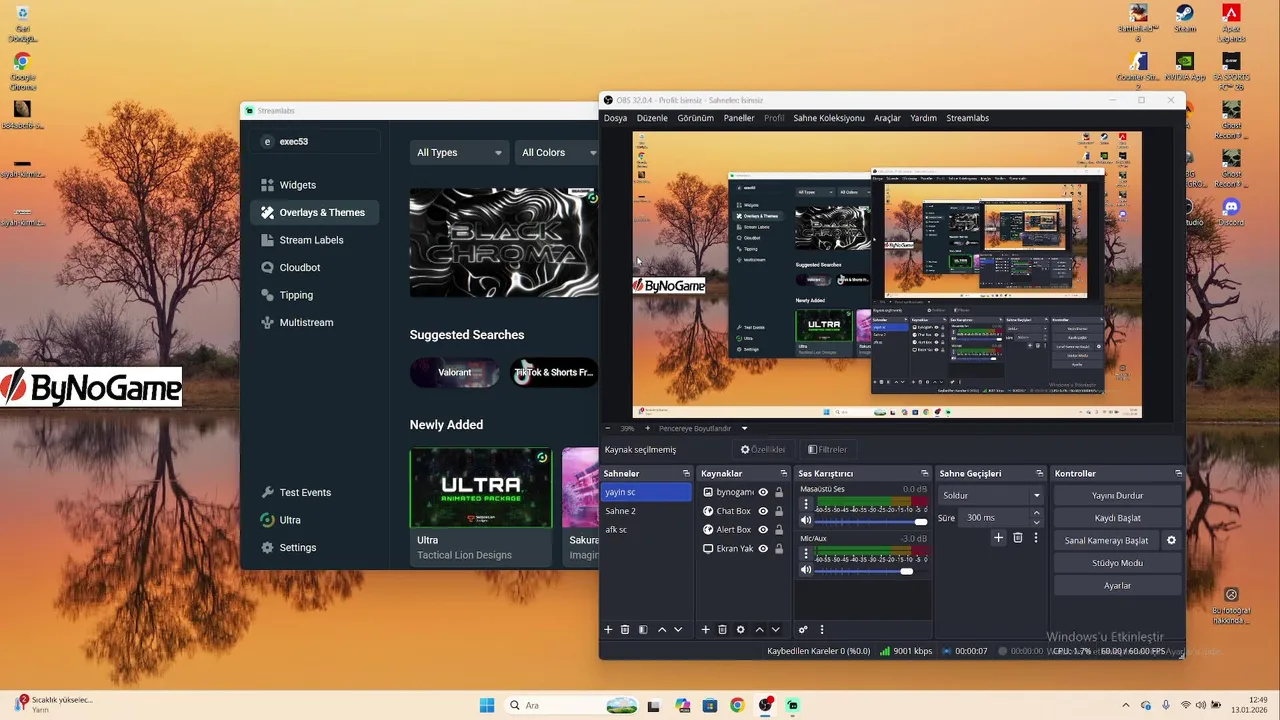Move the source down with the Kaynaklar down arrow
This screenshot has width=1280, height=720.
coord(775,630)
